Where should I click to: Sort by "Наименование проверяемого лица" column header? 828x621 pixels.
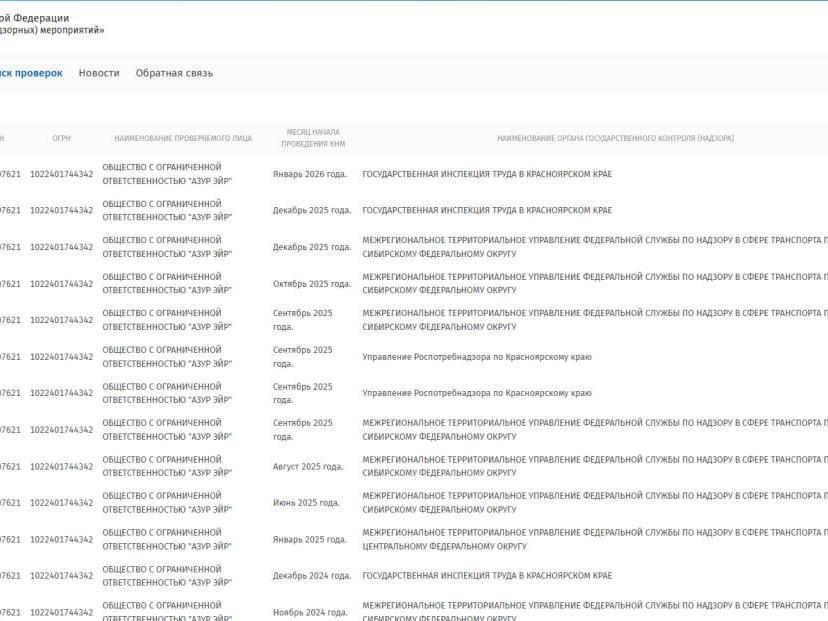[x=183, y=138]
